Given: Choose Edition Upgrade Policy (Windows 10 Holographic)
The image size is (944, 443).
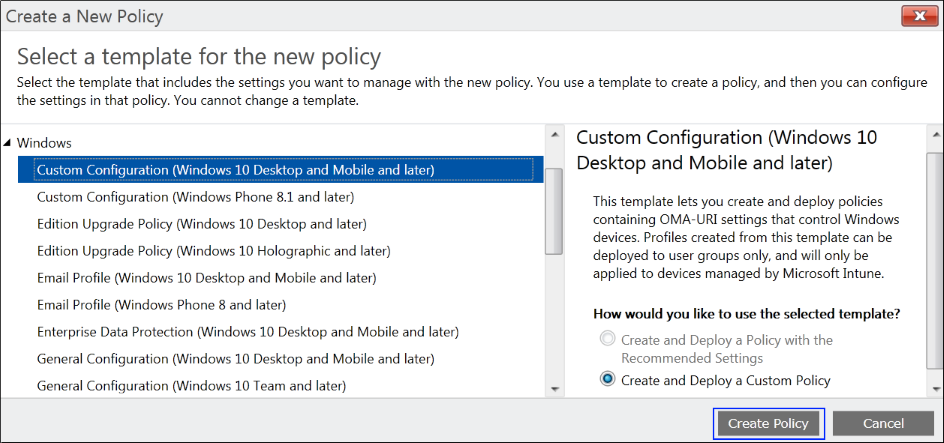Looking at the screenshot, I should [x=213, y=251].
